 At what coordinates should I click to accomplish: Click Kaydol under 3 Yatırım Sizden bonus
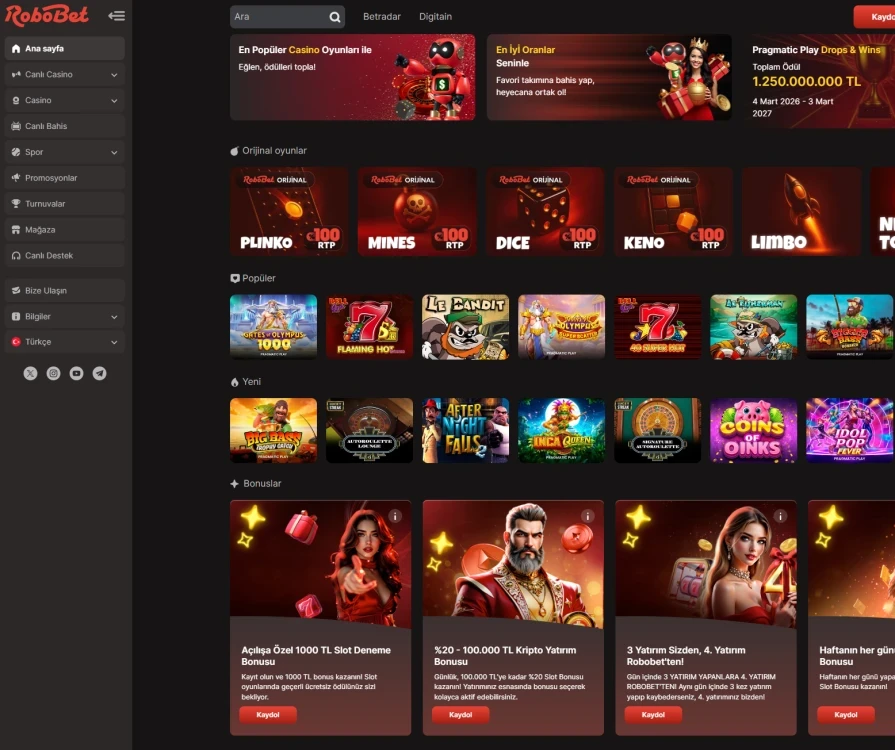coord(653,715)
